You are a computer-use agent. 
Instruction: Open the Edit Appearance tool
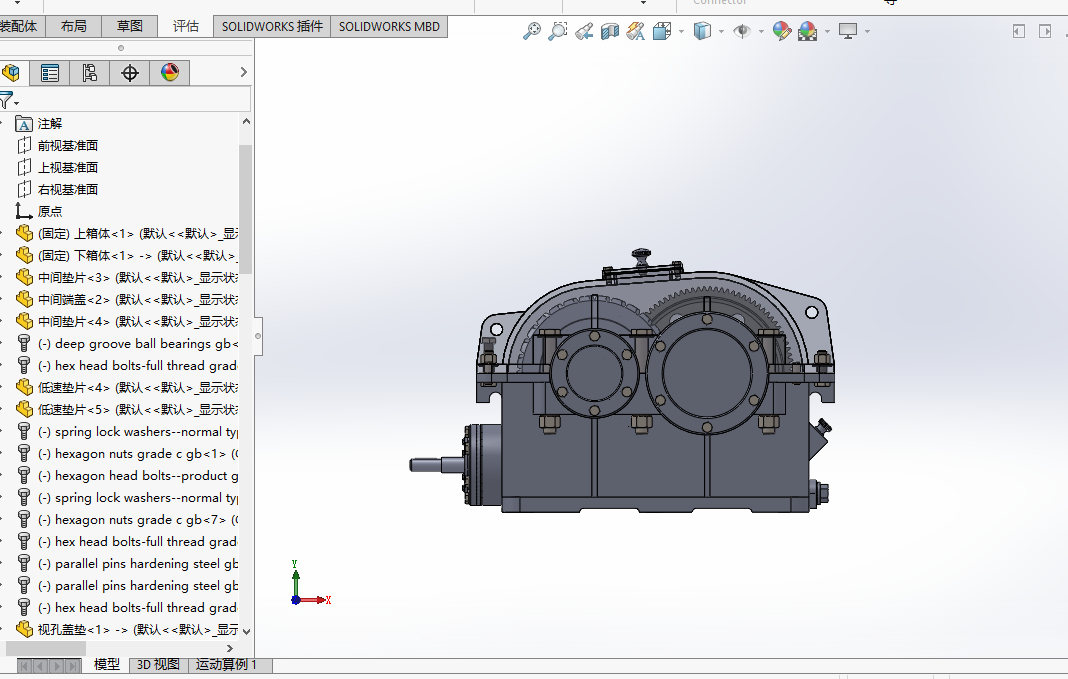click(782, 31)
